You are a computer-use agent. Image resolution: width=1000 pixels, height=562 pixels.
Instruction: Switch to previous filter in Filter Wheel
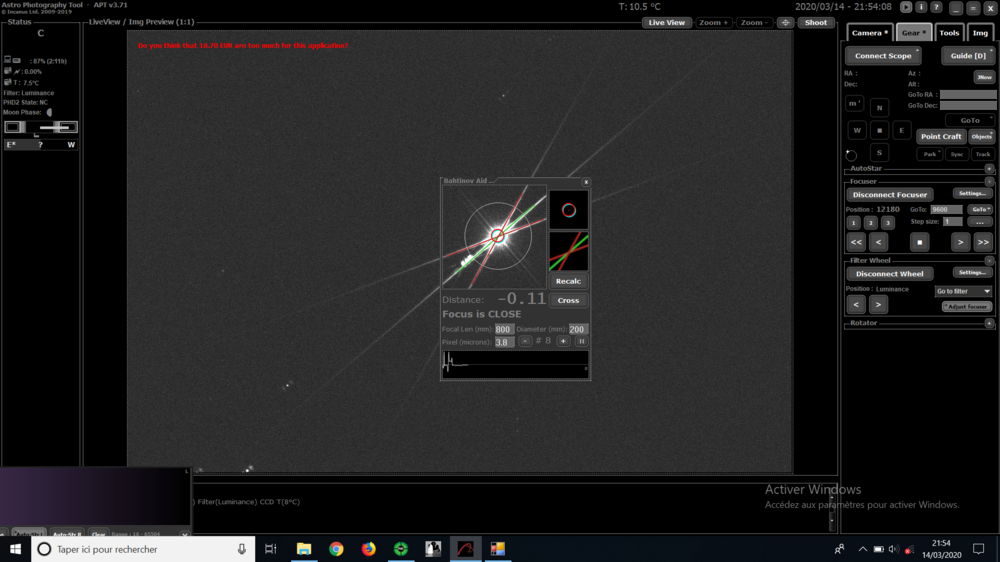coord(856,304)
